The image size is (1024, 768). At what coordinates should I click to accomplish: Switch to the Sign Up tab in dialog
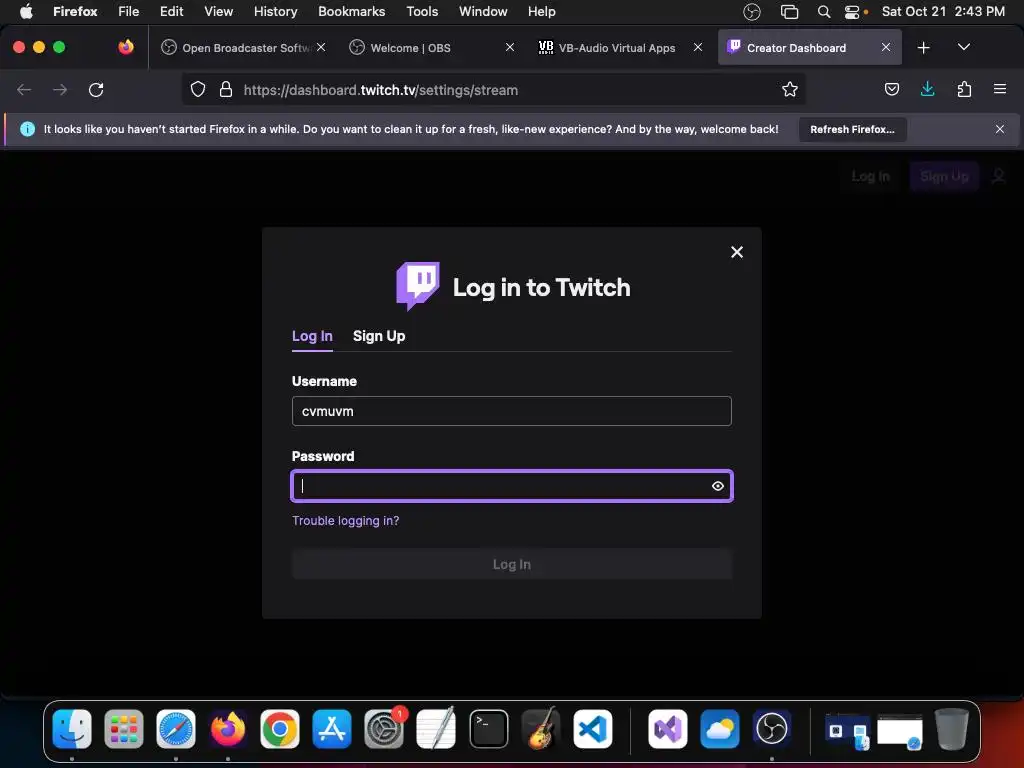click(x=379, y=336)
